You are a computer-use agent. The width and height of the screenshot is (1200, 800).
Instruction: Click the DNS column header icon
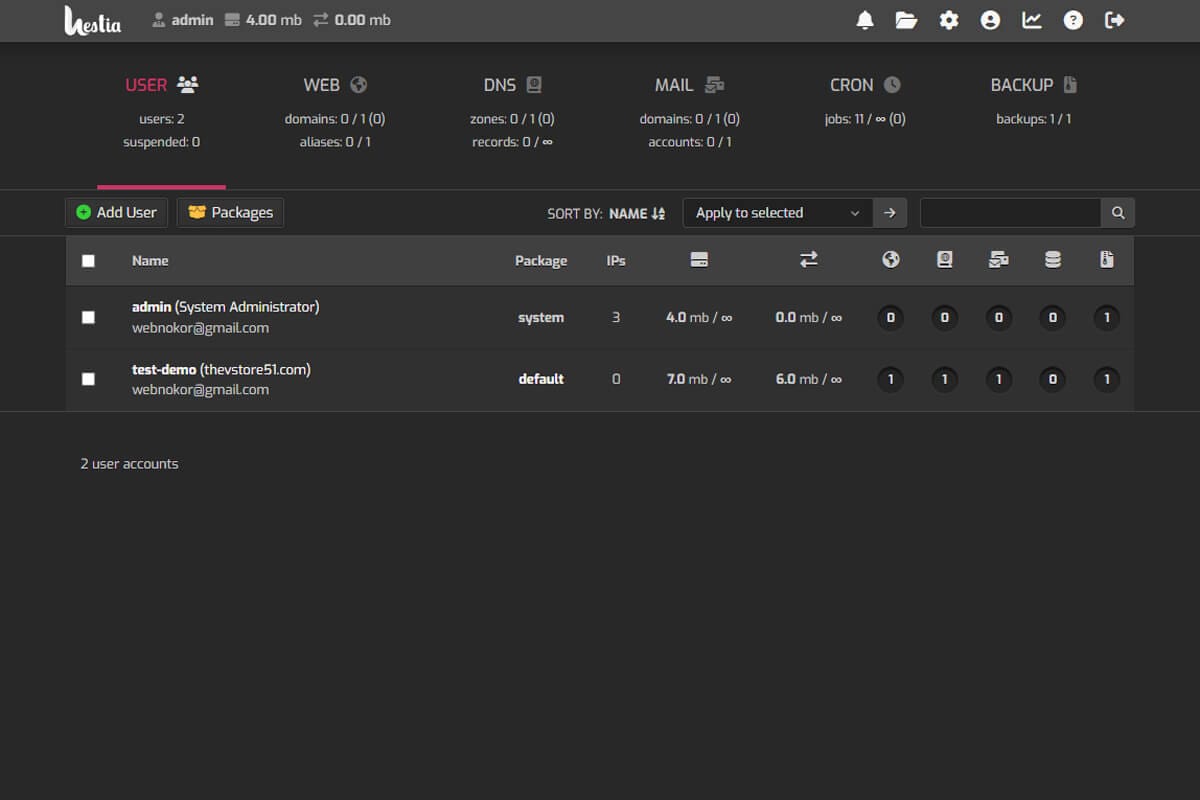tap(945, 260)
